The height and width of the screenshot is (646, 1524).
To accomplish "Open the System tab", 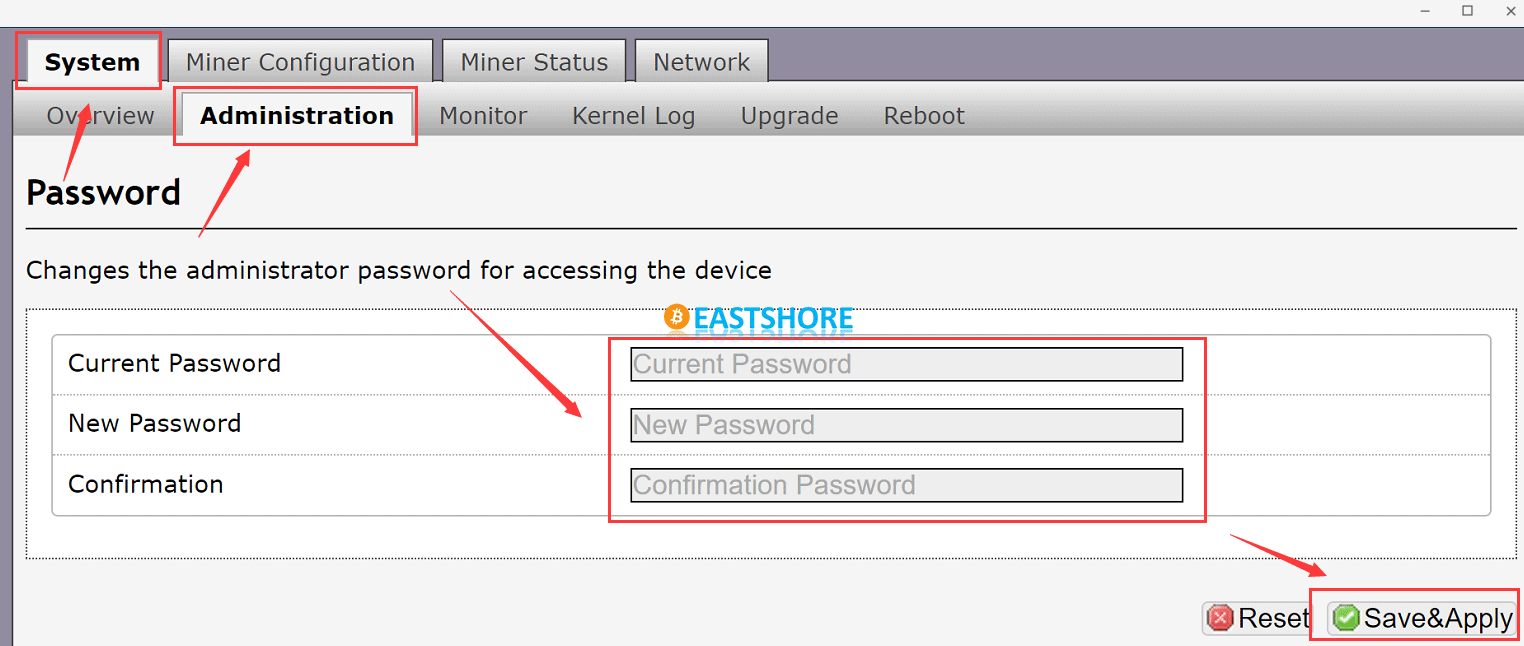I will (92, 62).
